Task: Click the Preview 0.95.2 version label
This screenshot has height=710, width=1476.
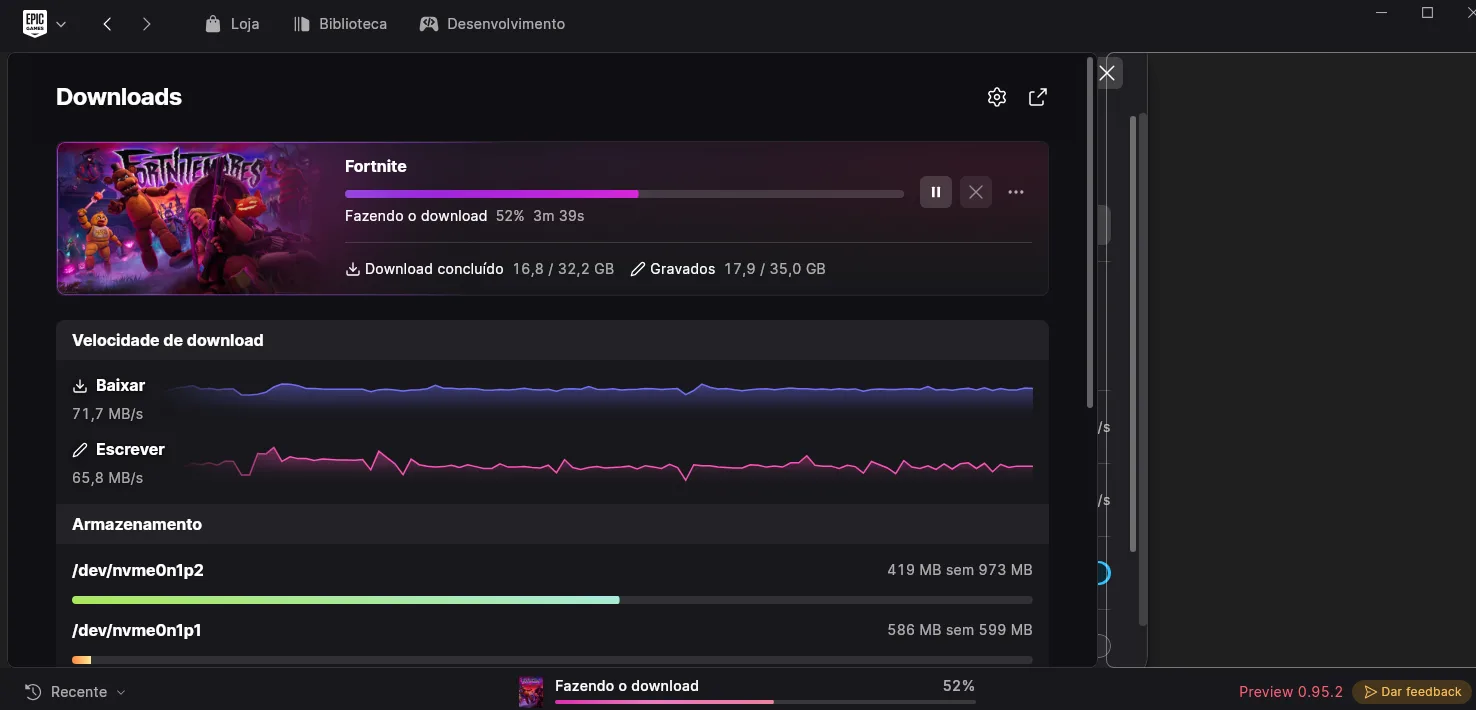Action: (x=1291, y=692)
